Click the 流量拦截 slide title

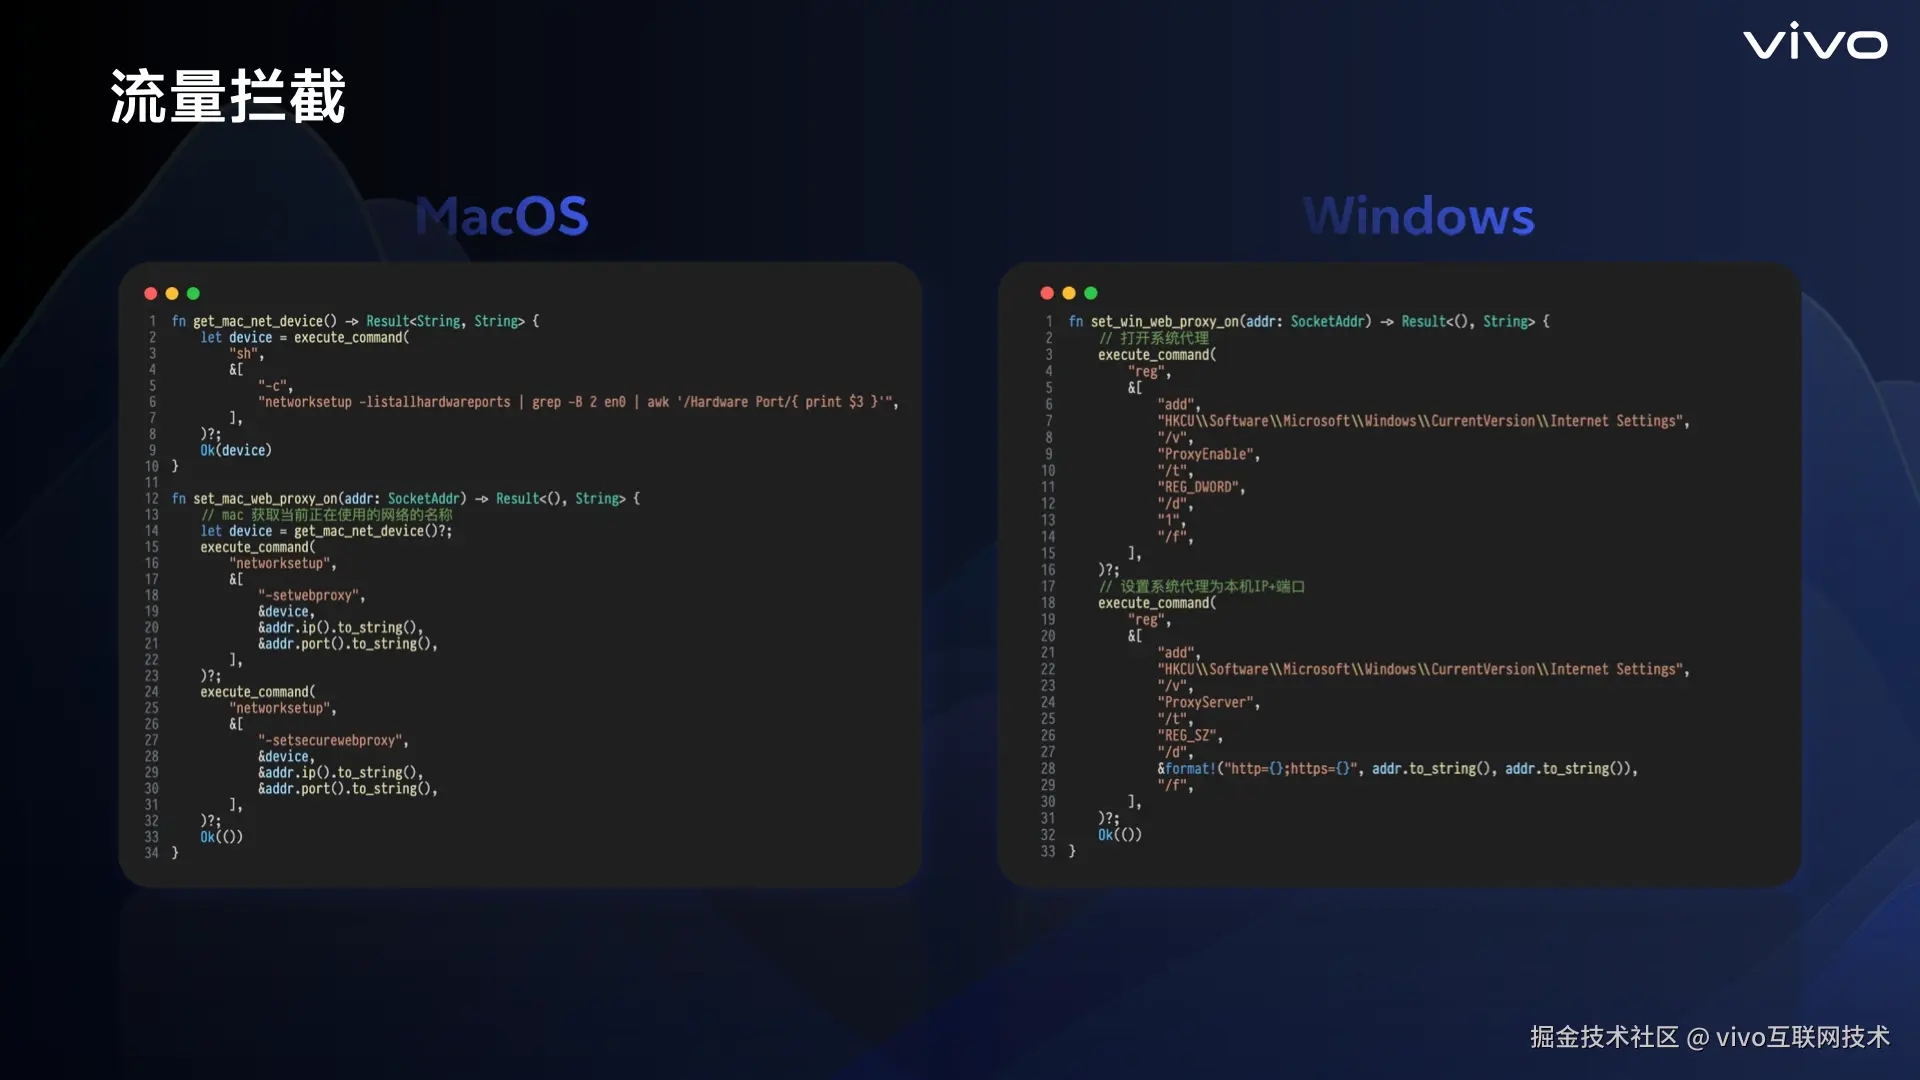228,97
